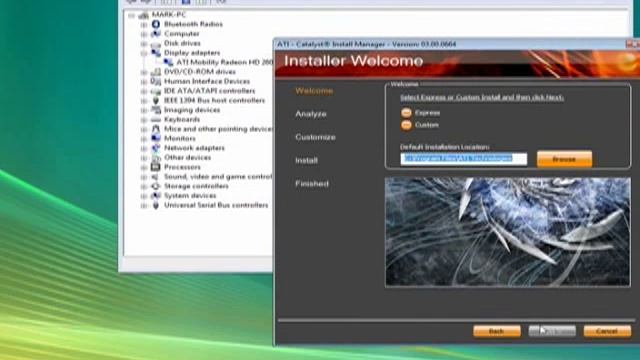Select the 'ATI Mobility Radeon HD' device entry
Screen dimensions: 640x360
point(224,62)
